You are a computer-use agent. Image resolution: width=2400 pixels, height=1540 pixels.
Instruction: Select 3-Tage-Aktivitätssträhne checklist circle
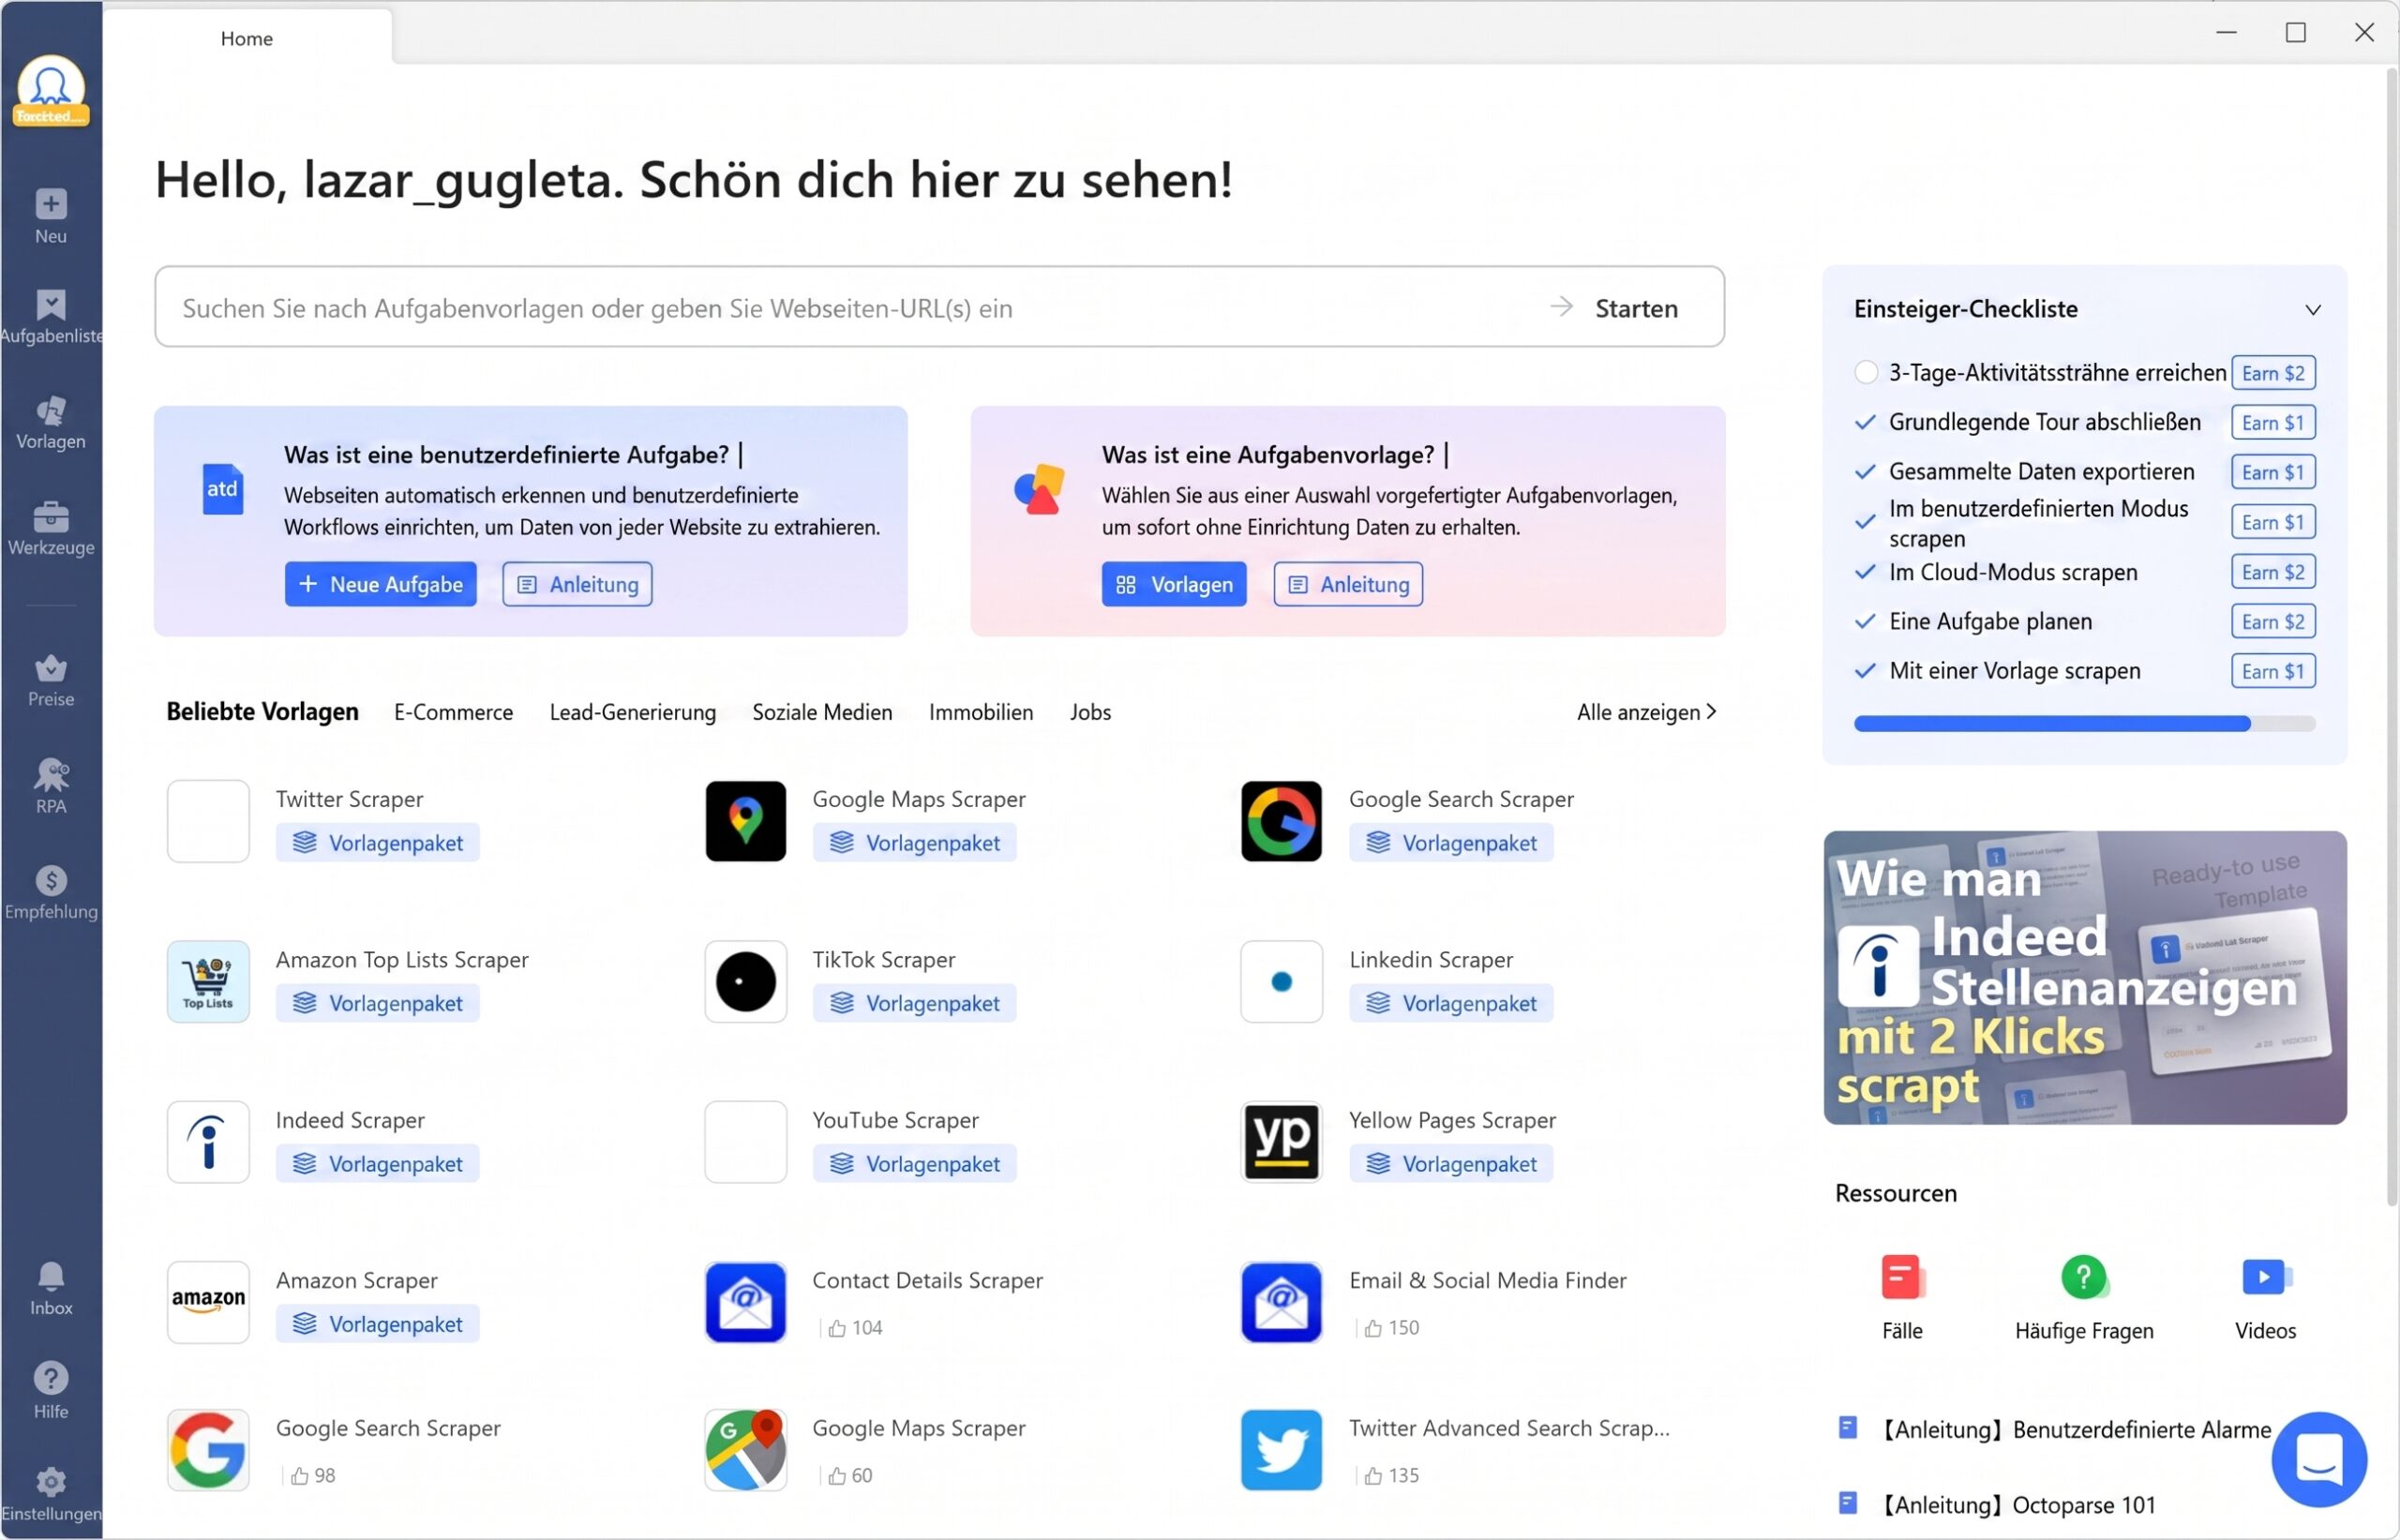[1865, 373]
